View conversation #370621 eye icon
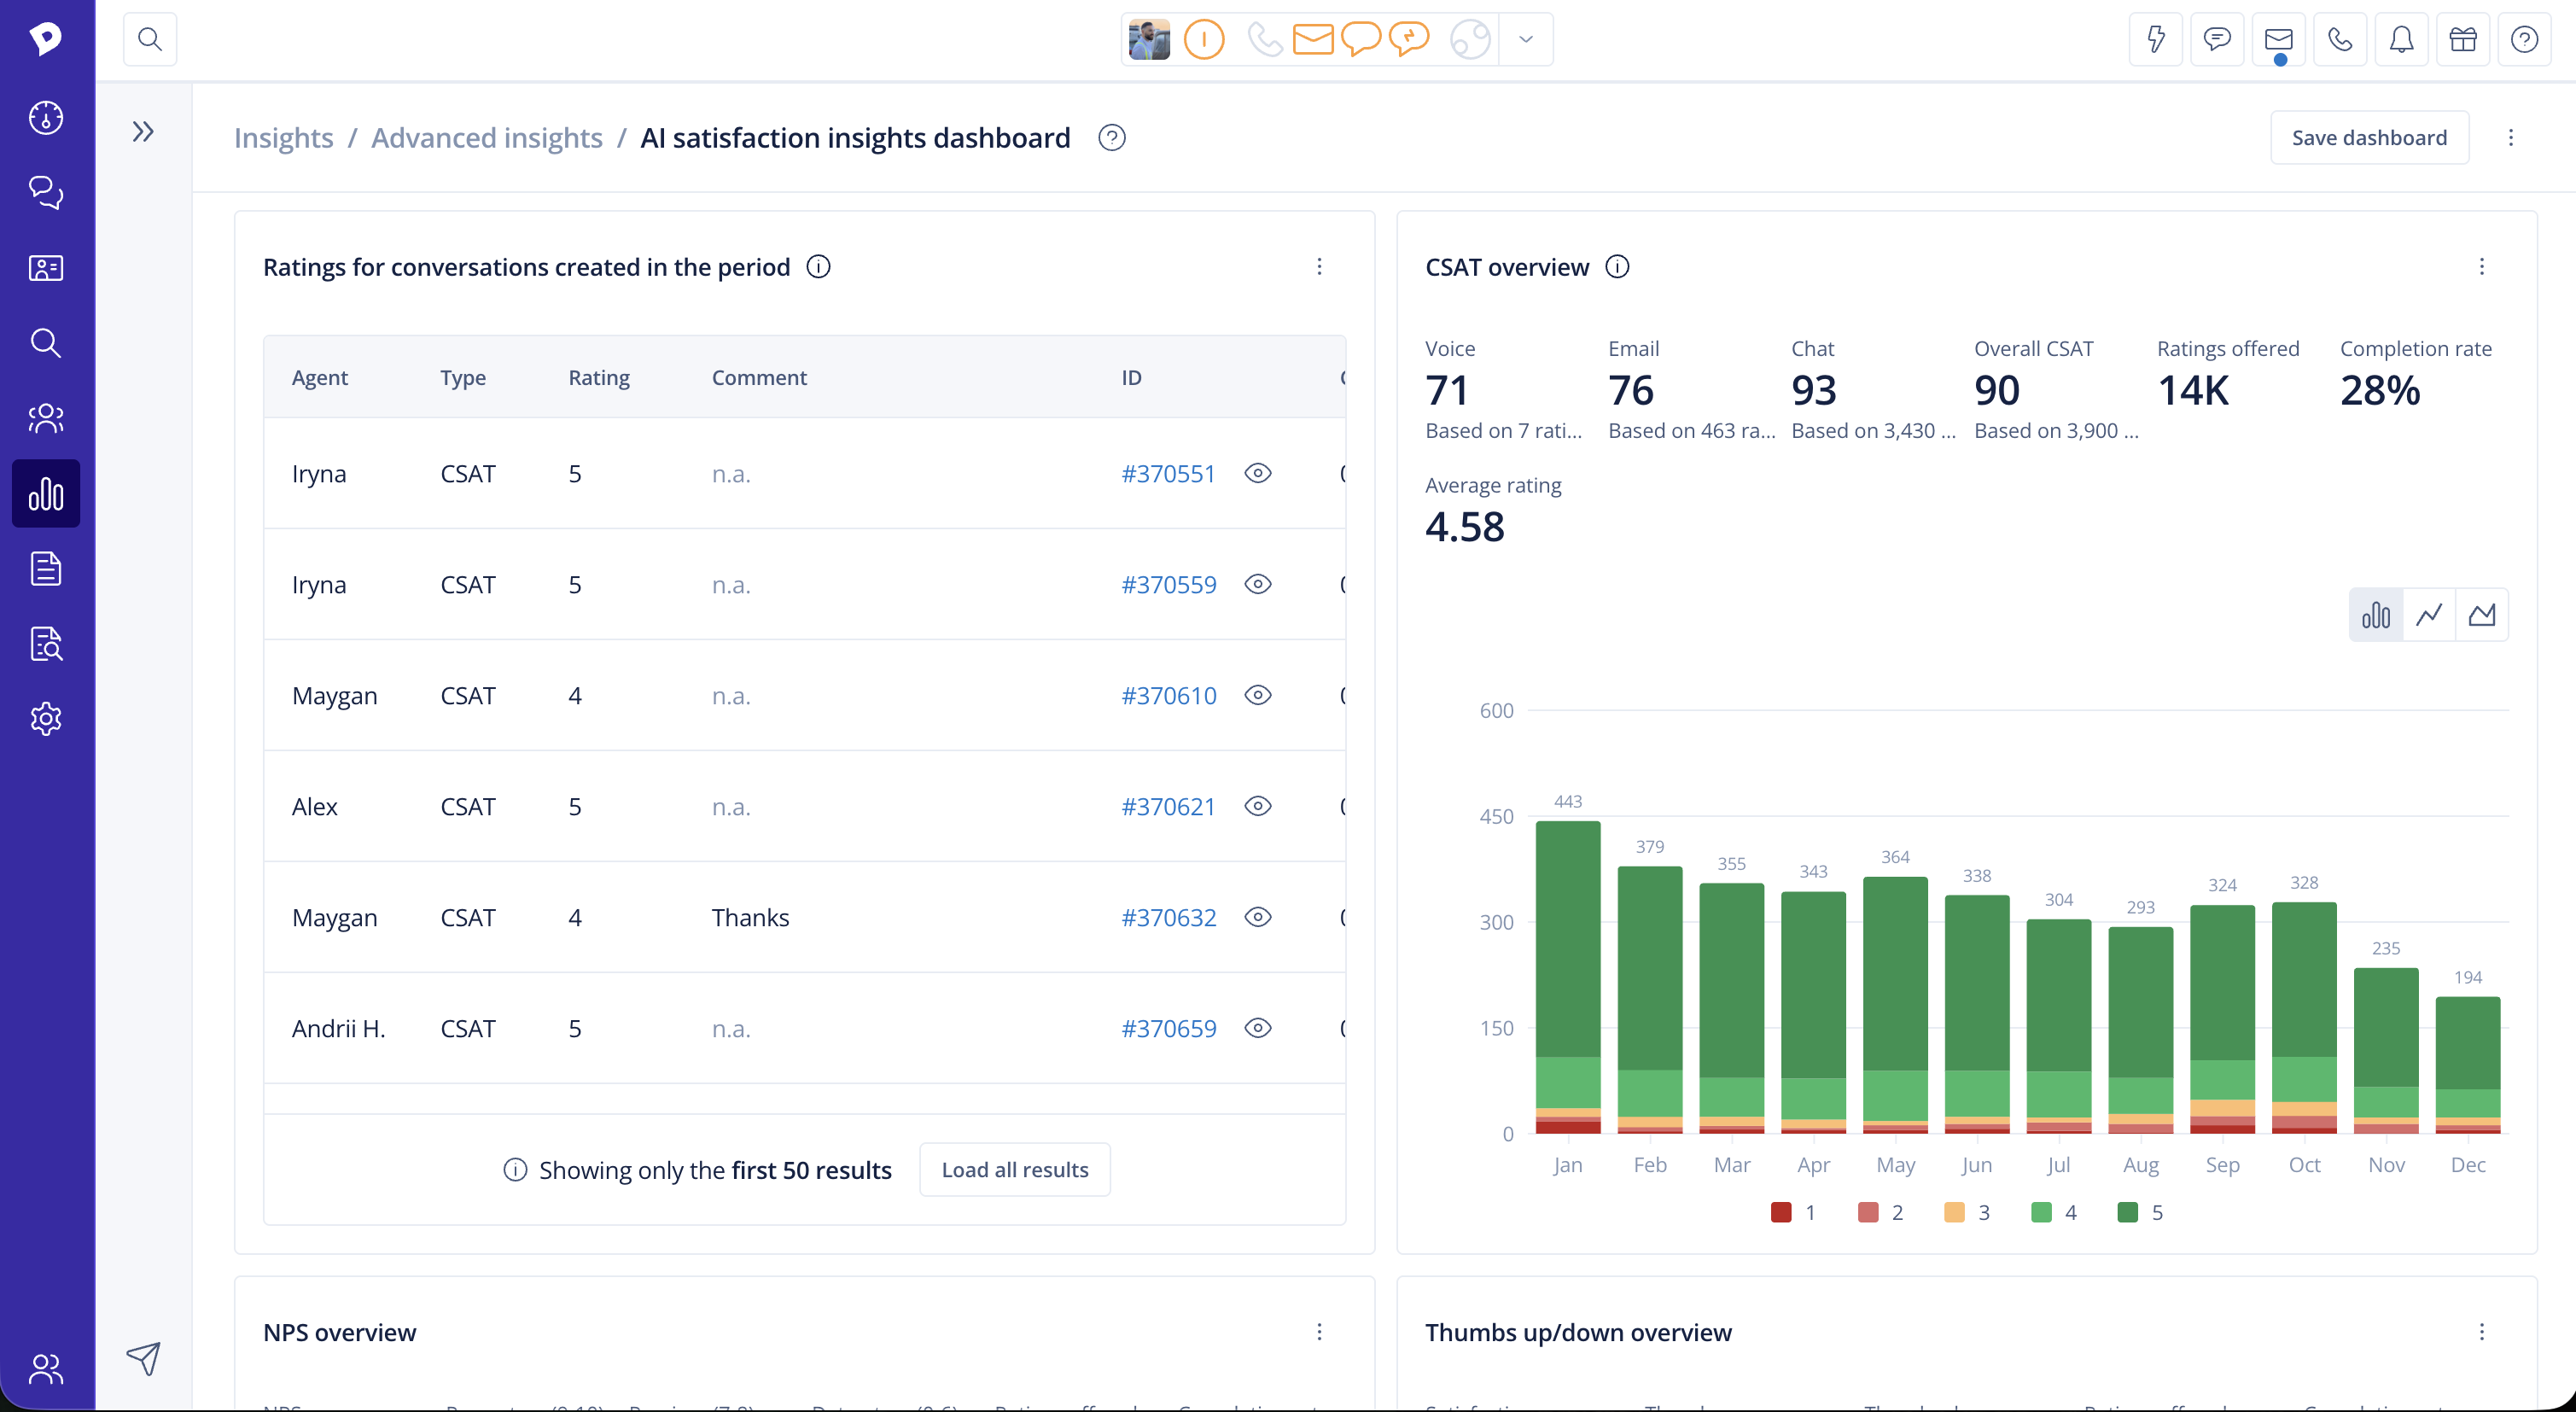The image size is (2576, 1412). point(1258,806)
